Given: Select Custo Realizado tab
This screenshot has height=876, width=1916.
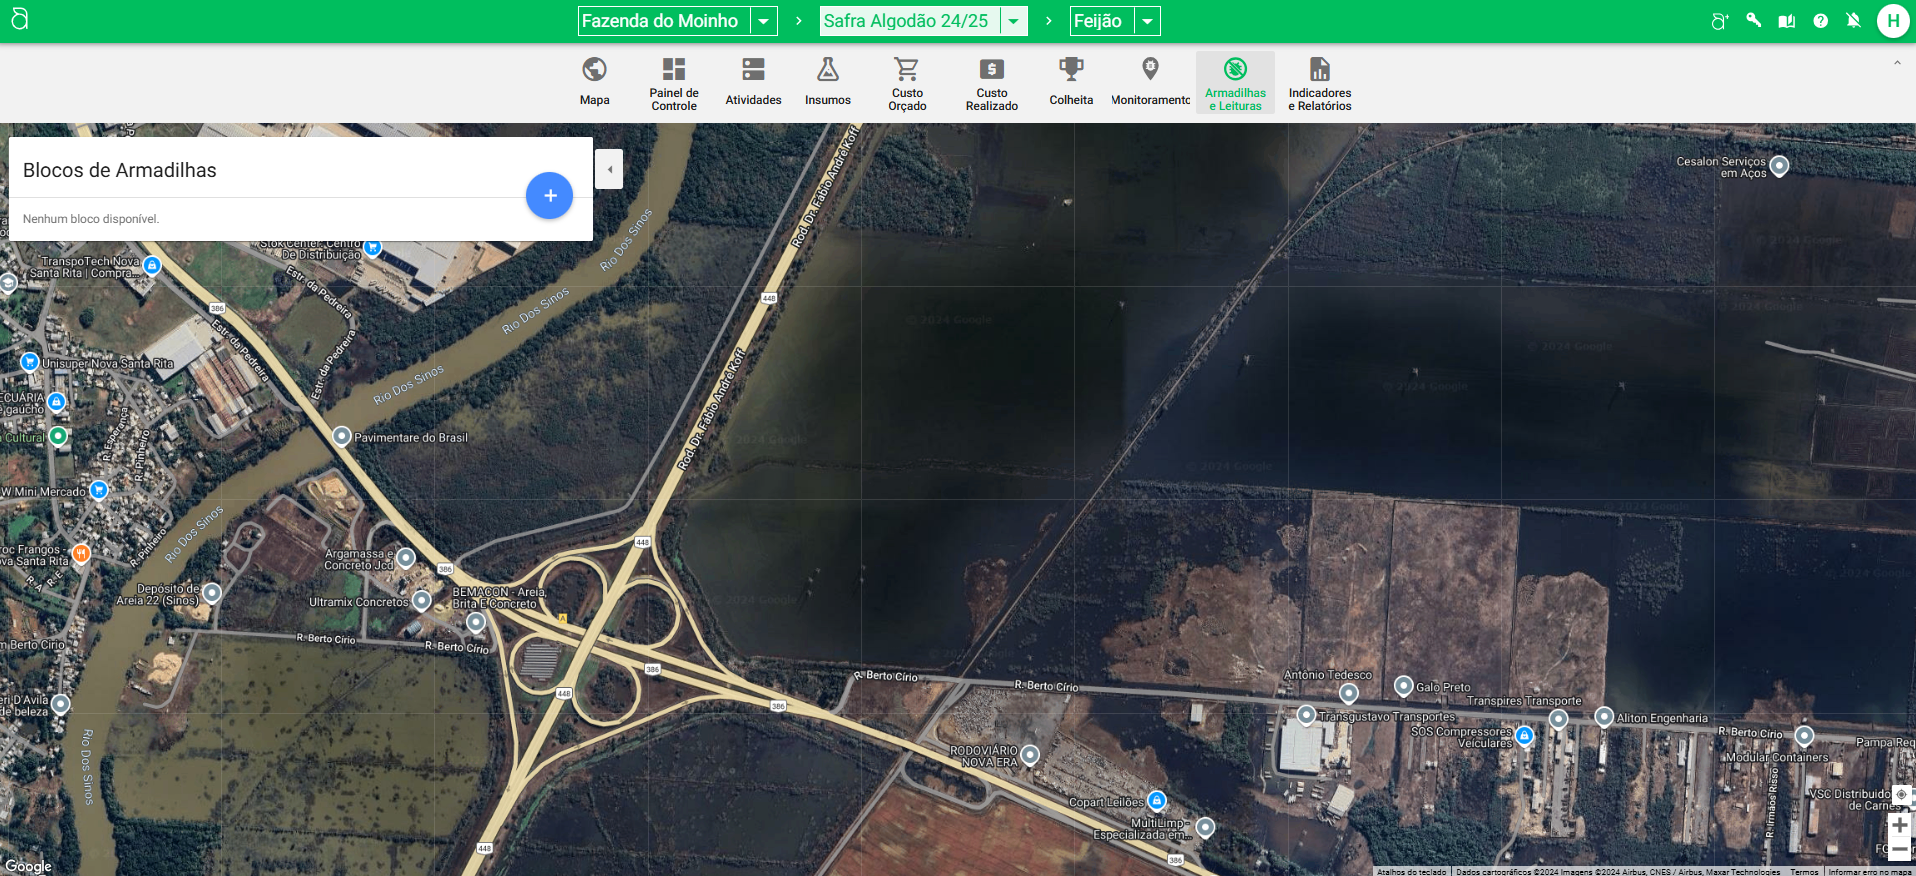Looking at the screenshot, I should pos(991,82).
